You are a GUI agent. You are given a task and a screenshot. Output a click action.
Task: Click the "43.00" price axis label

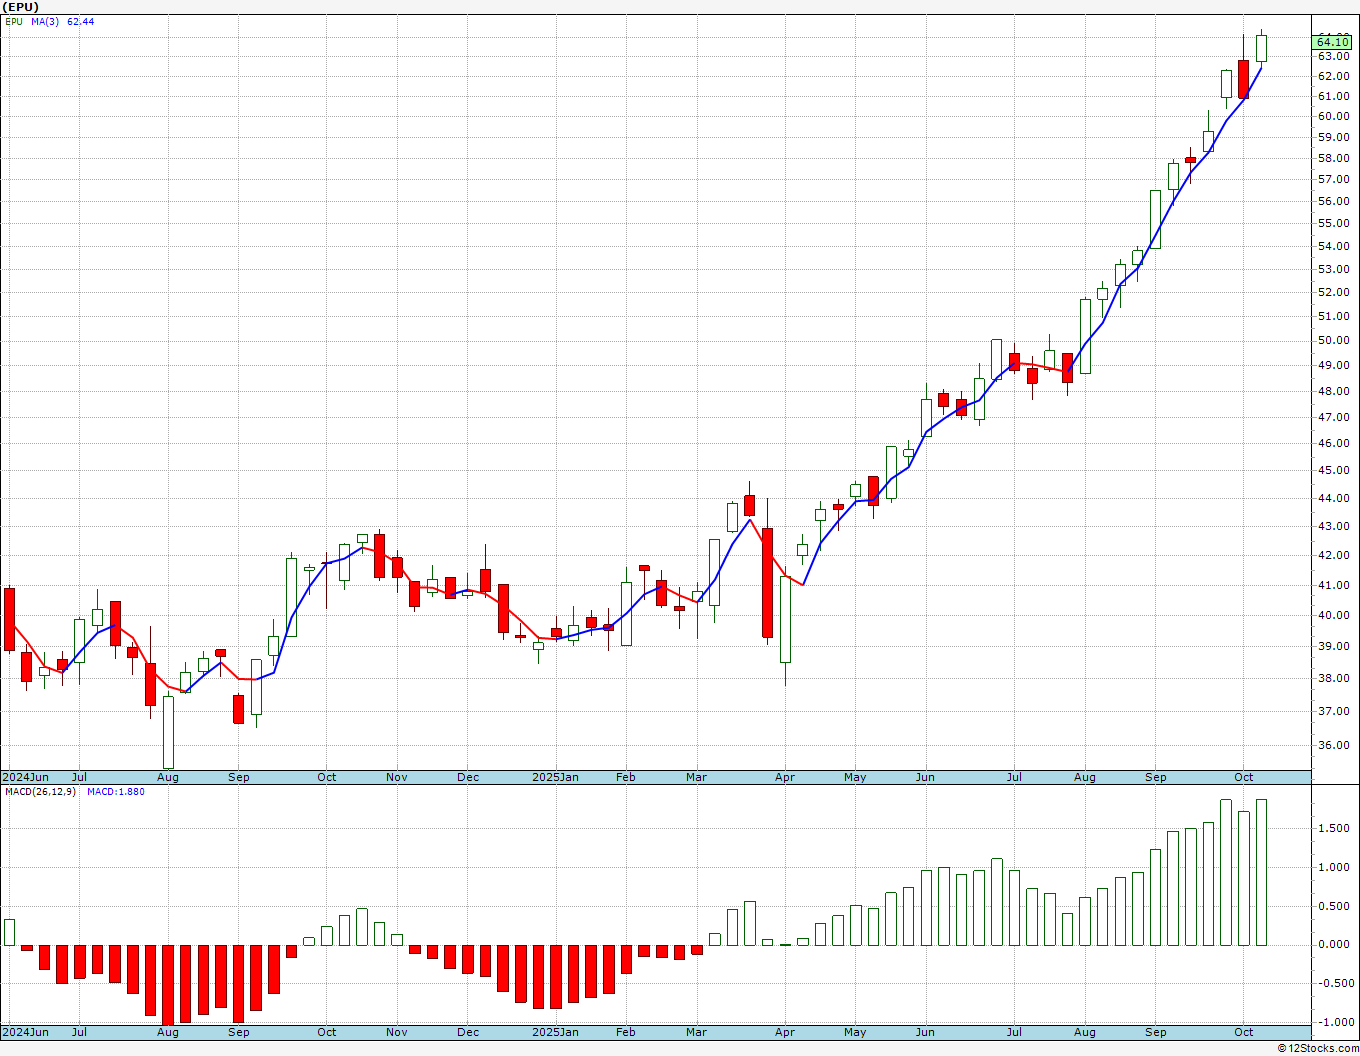[1333, 526]
